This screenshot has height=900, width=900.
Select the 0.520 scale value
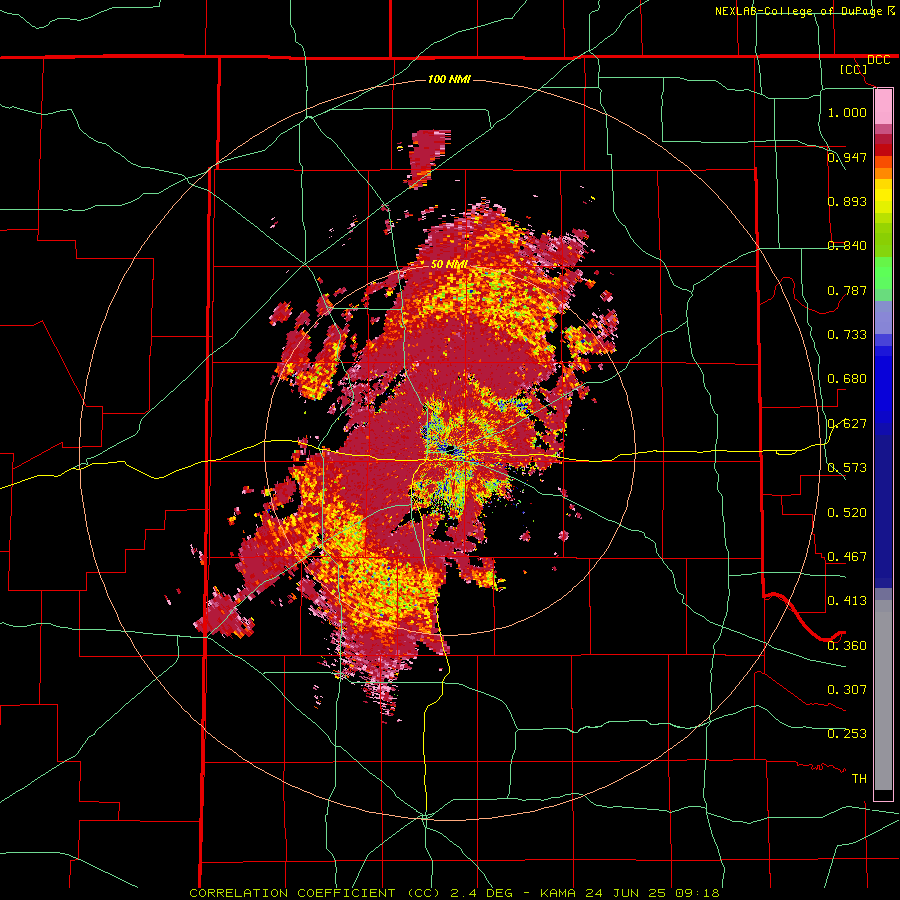[847, 512]
